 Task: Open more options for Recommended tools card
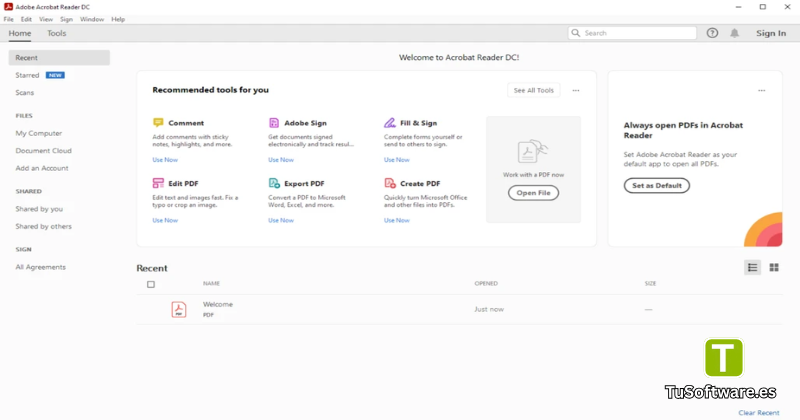tap(576, 90)
